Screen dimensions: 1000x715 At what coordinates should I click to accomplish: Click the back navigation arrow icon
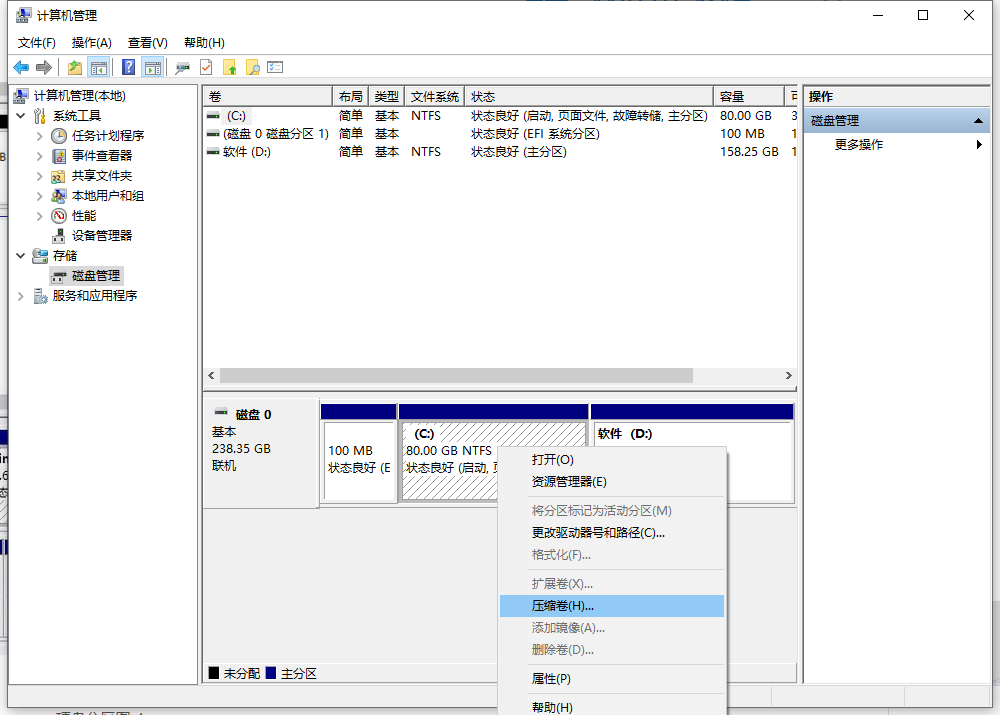pyautogui.click(x=21, y=66)
